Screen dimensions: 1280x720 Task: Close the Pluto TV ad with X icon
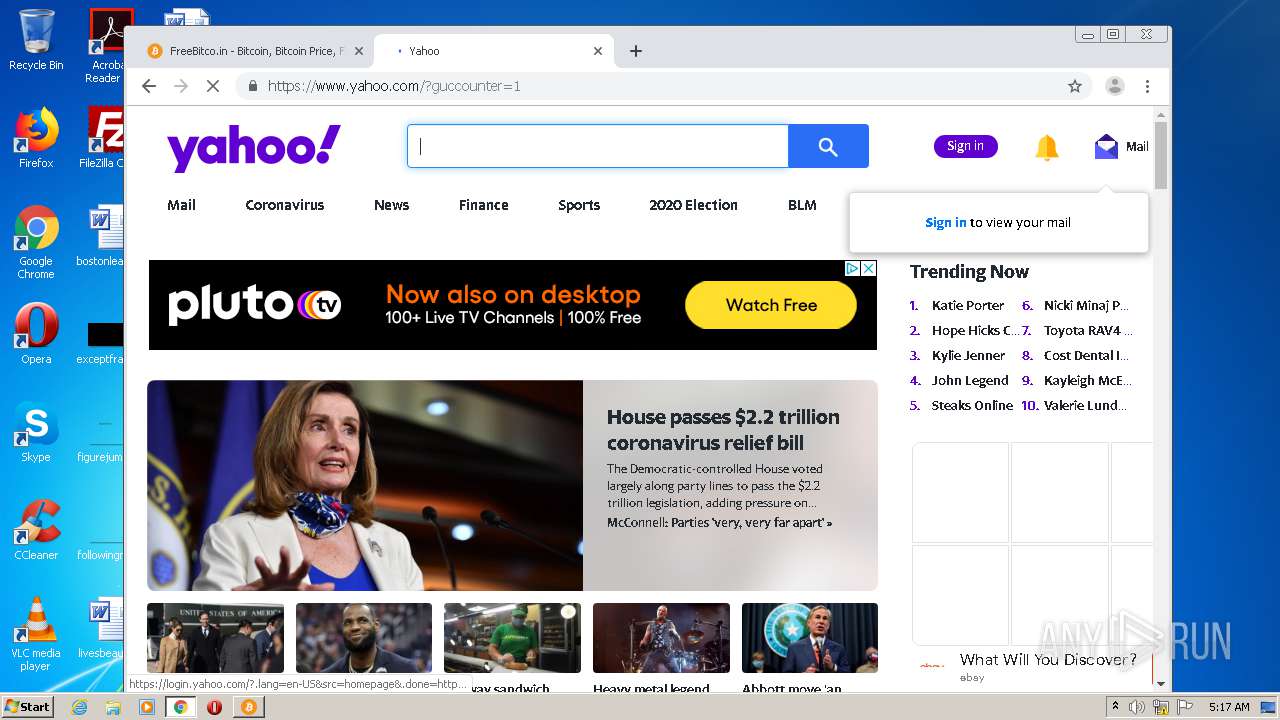(x=869, y=268)
